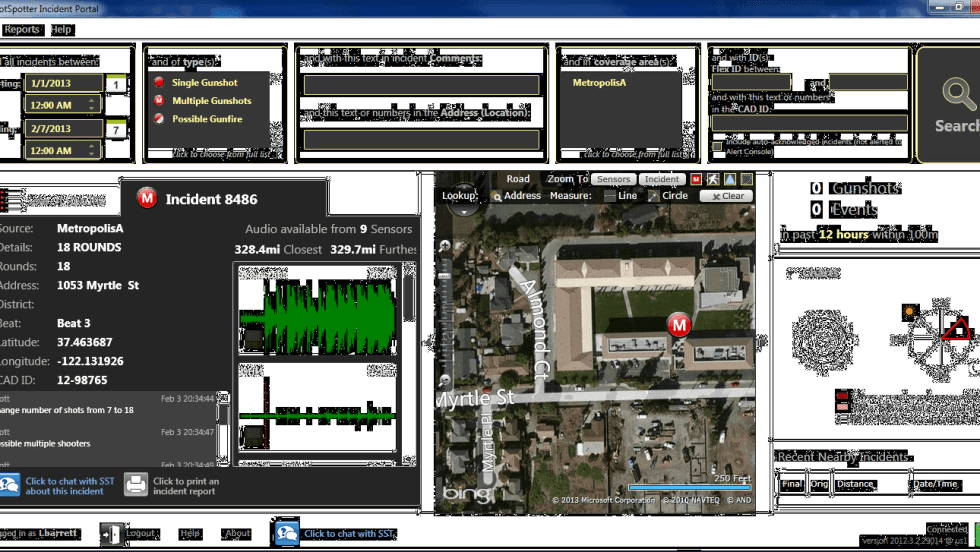Click the incident Comments text field
The height and width of the screenshot is (552, 980).
click(x=421, y=85)
